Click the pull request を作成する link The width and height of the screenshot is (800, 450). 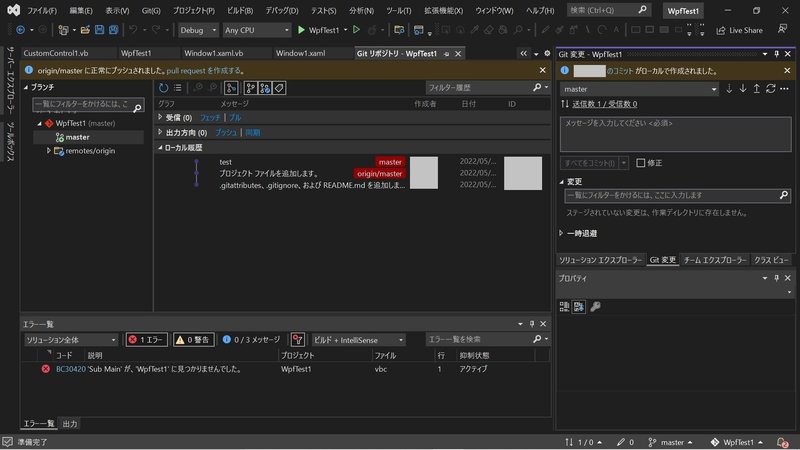pos(205,70)
